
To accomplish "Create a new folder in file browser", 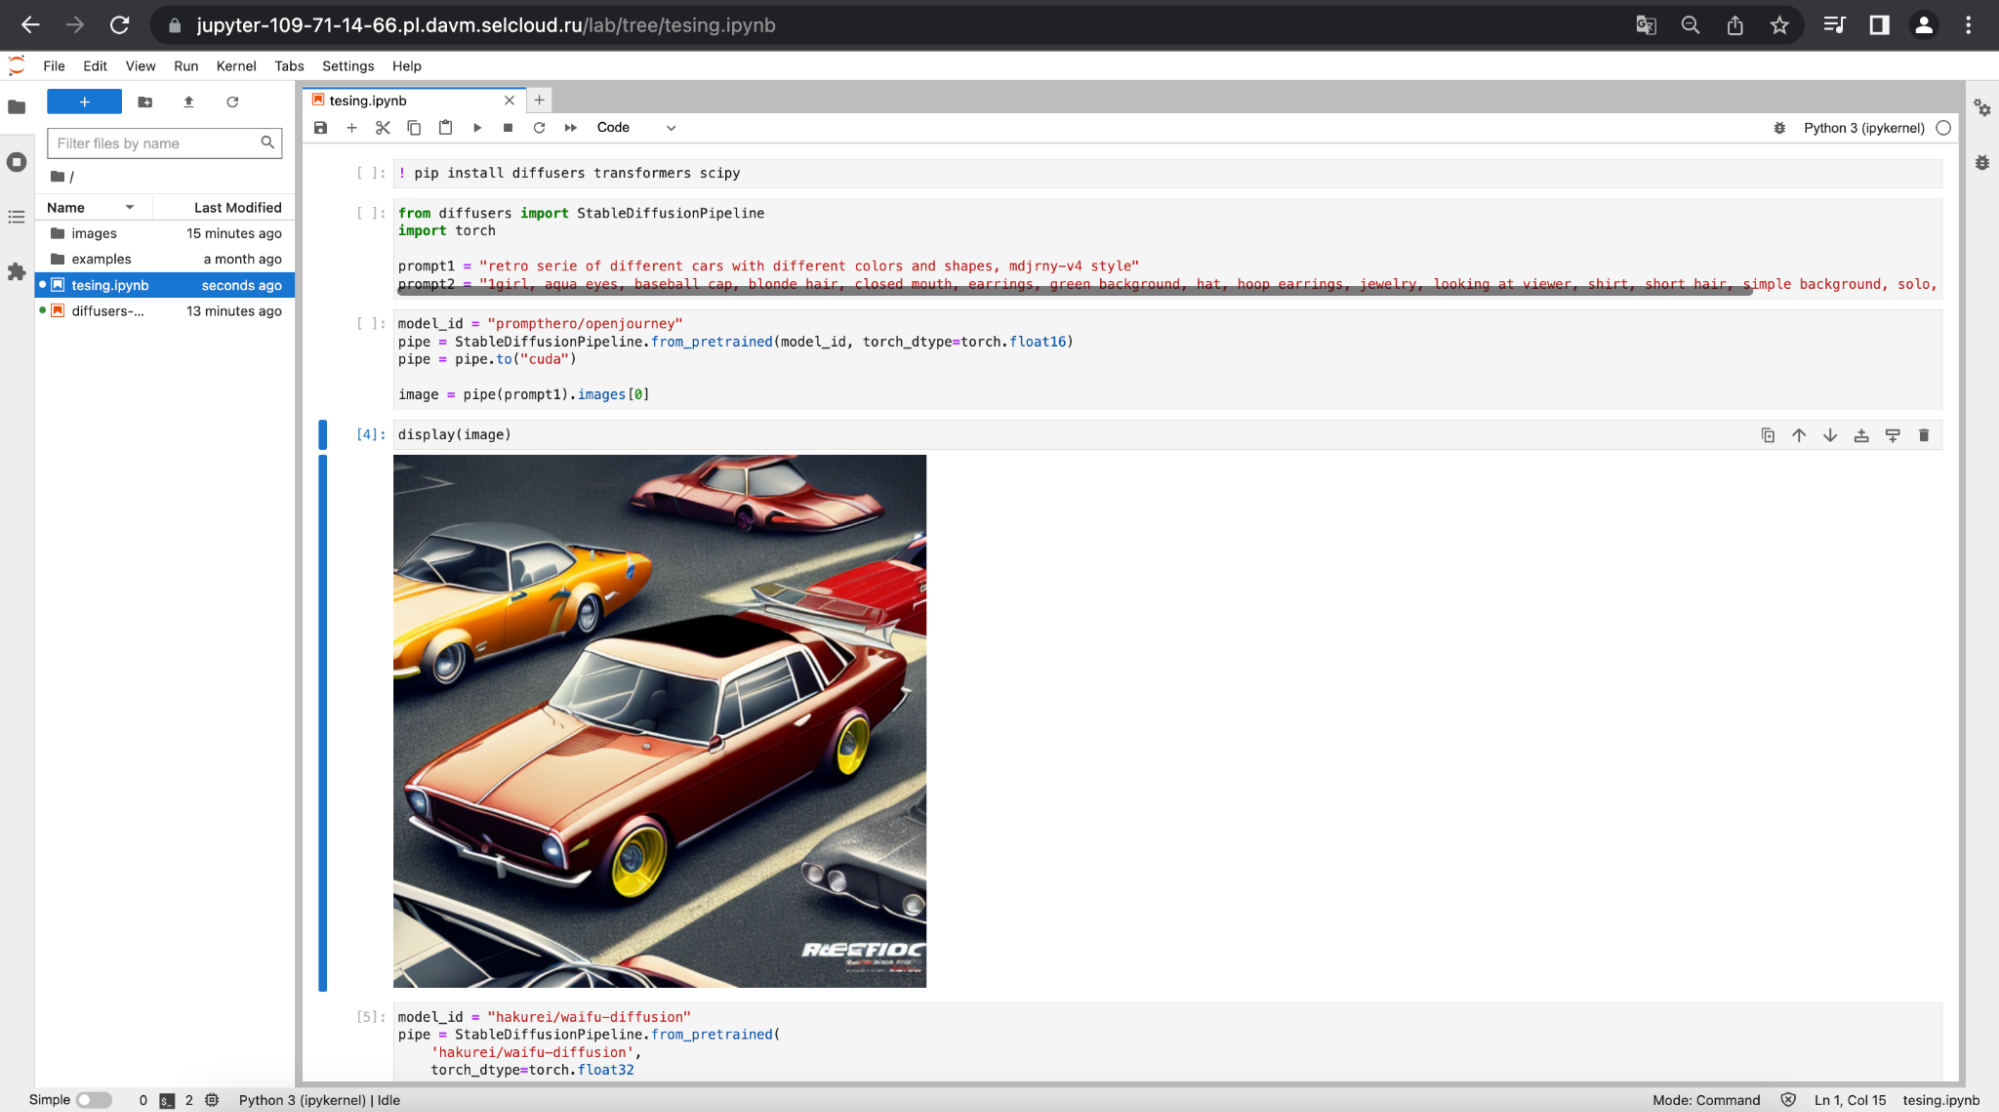I will coord(145,102).
